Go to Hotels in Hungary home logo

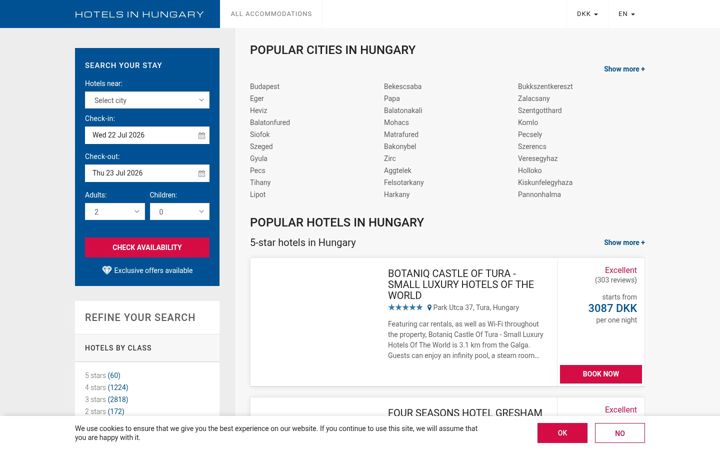tap(139, 14)
